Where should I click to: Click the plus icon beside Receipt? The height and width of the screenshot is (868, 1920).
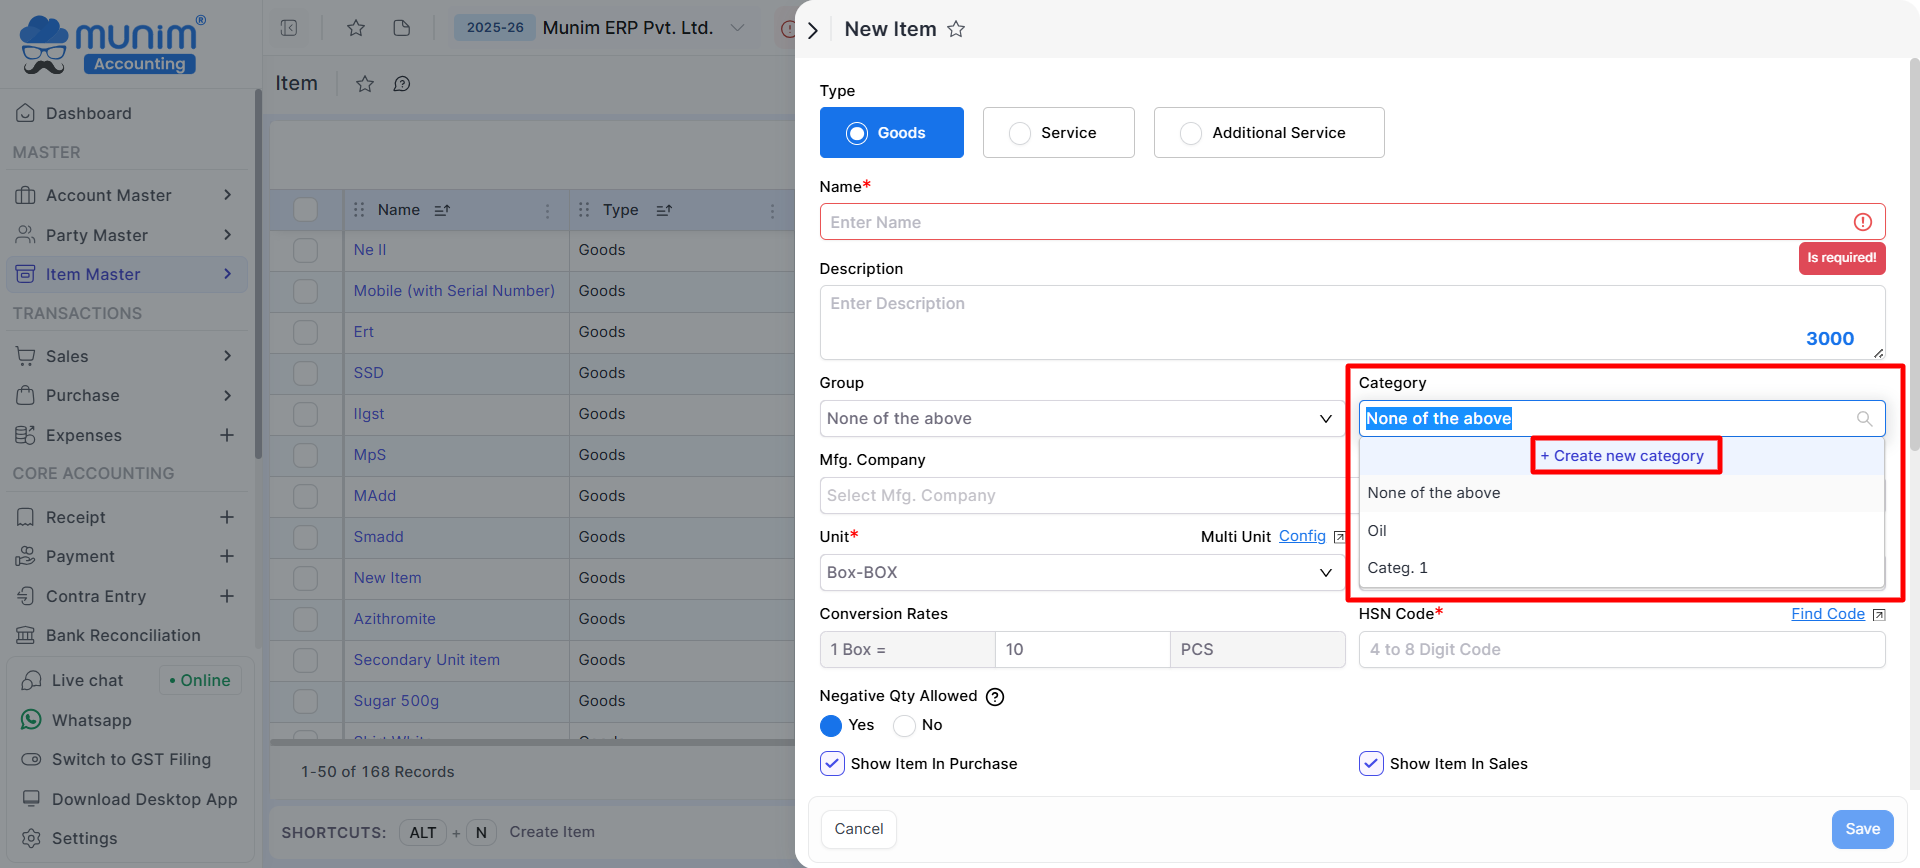pyautogui.click(x=227, y=517)
